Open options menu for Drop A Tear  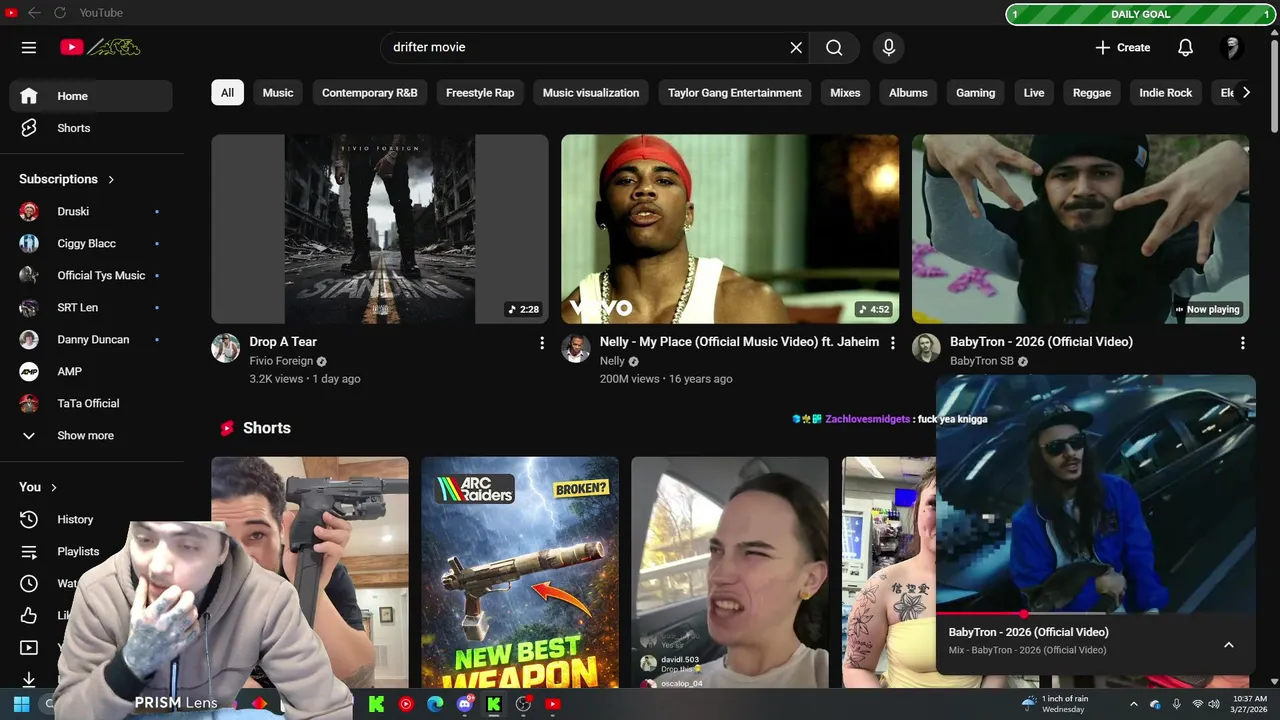pos(542,343)
